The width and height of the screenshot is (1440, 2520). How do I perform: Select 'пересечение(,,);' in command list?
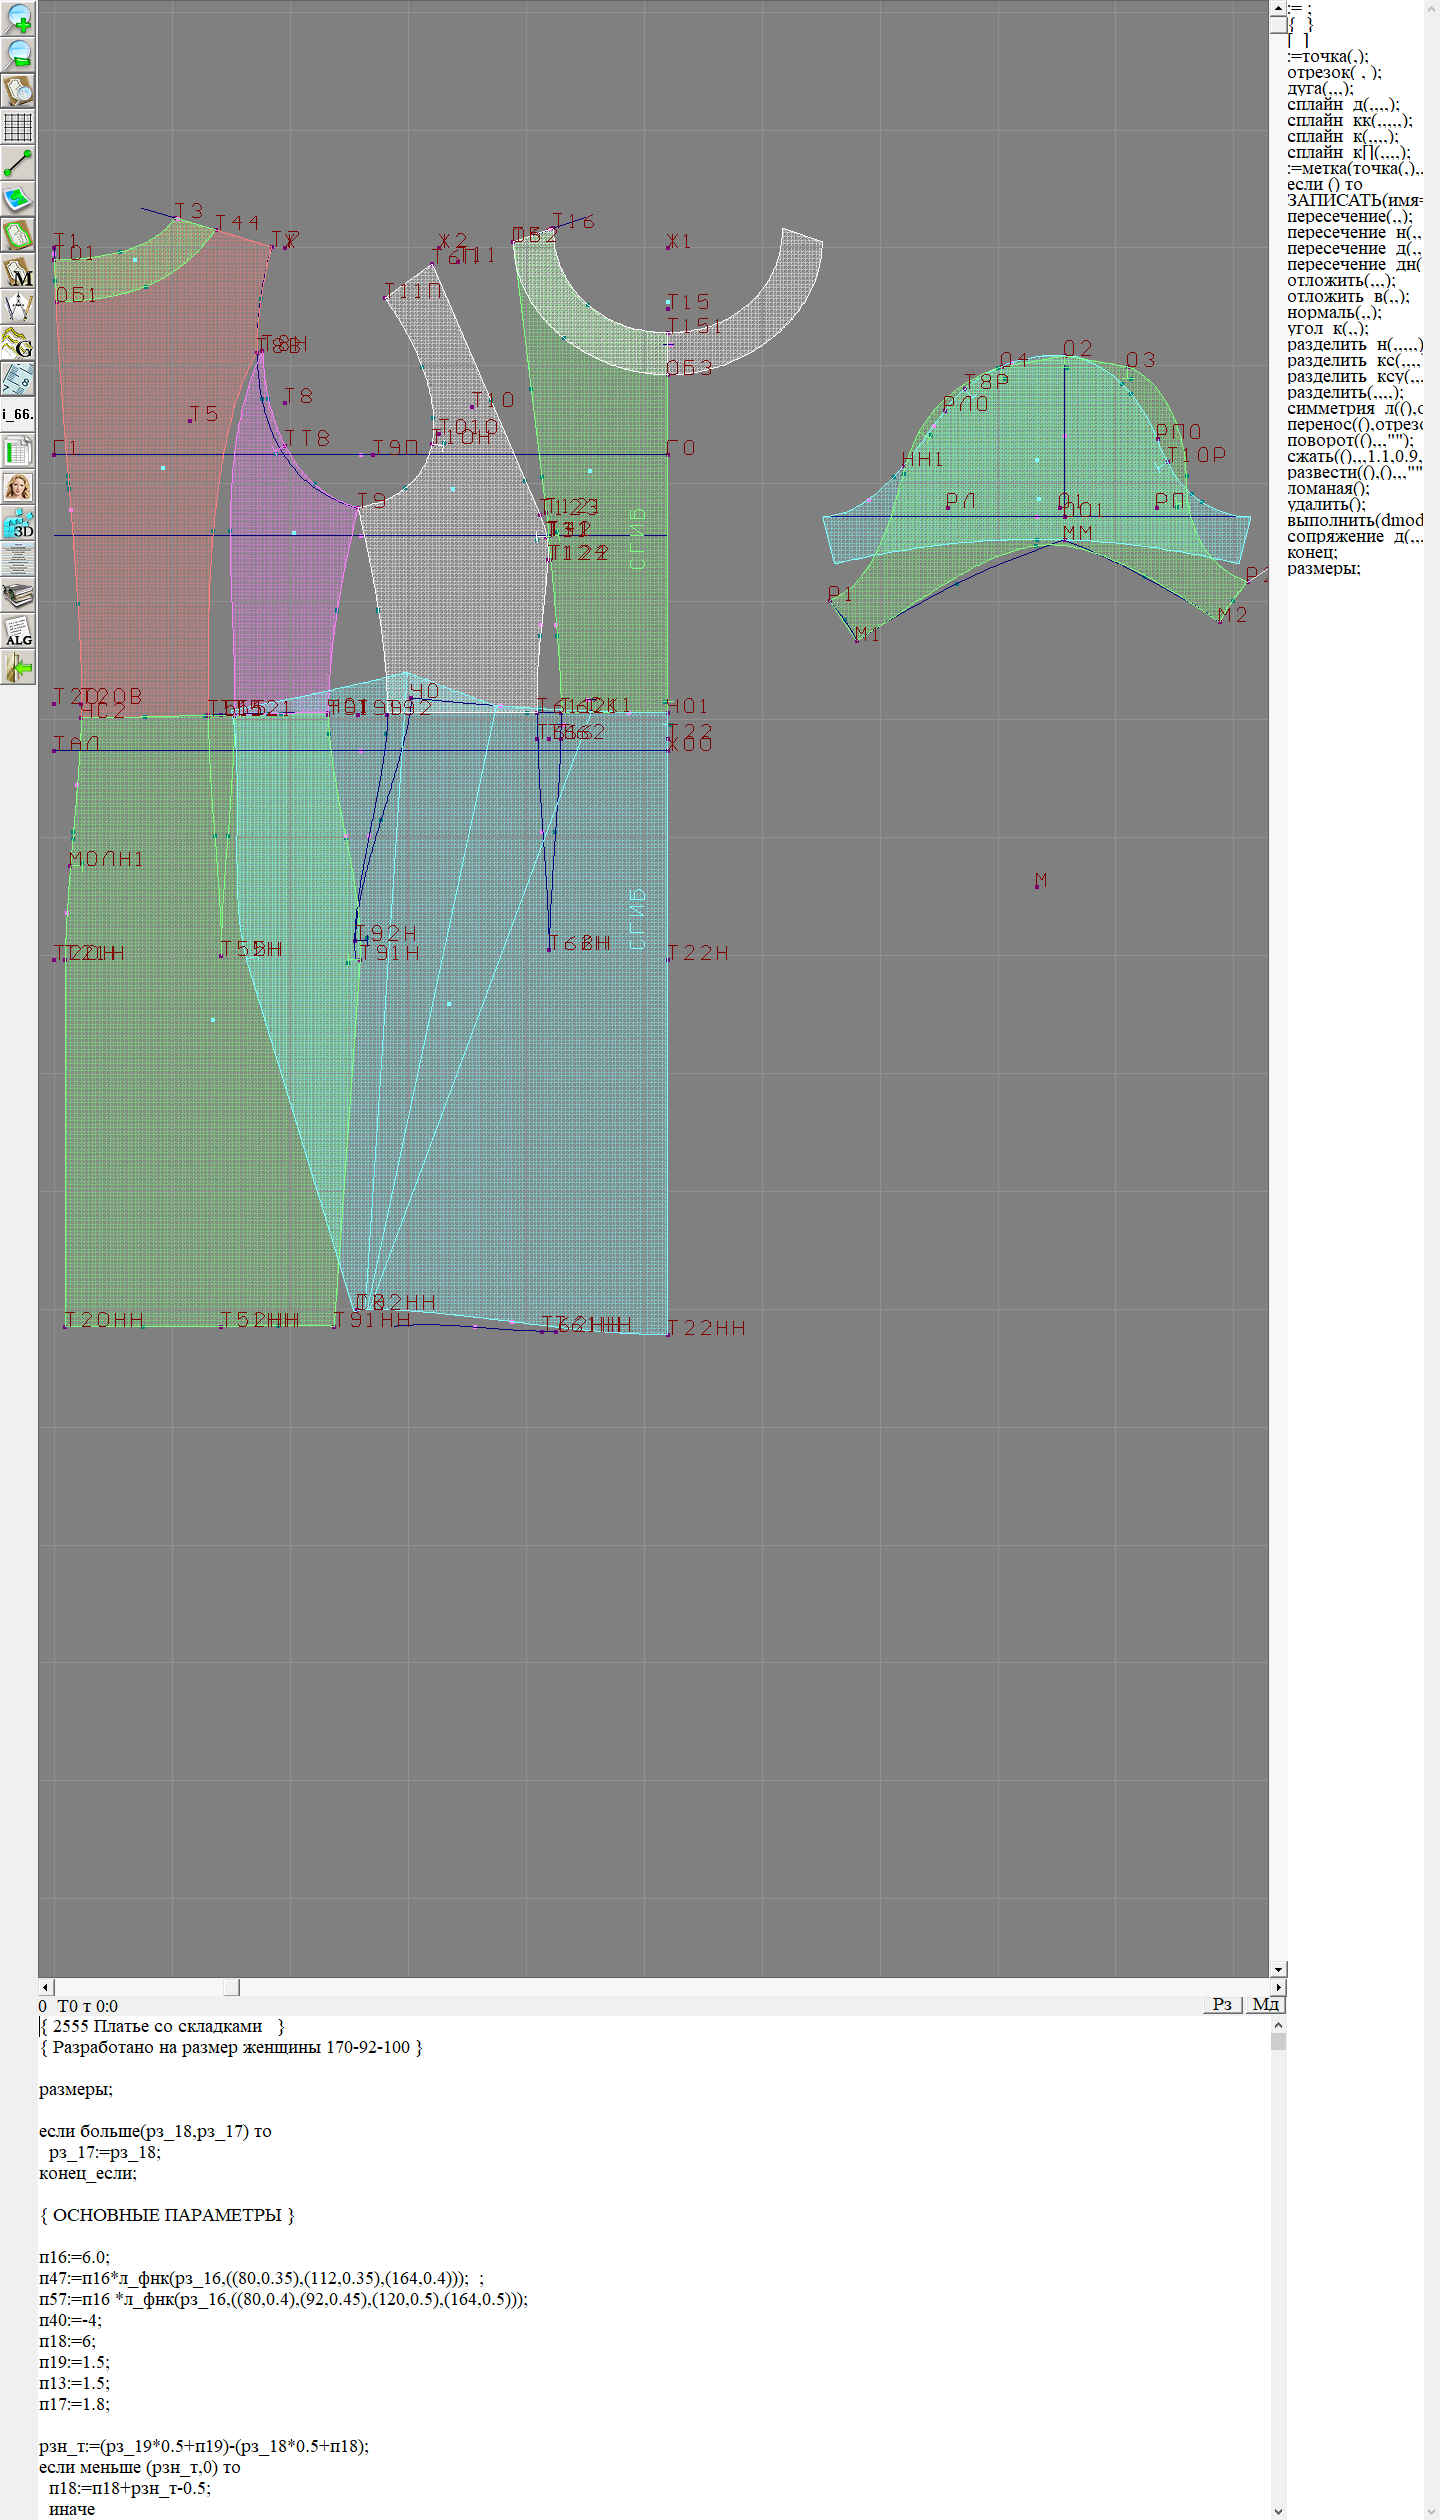coord(1349,216)
